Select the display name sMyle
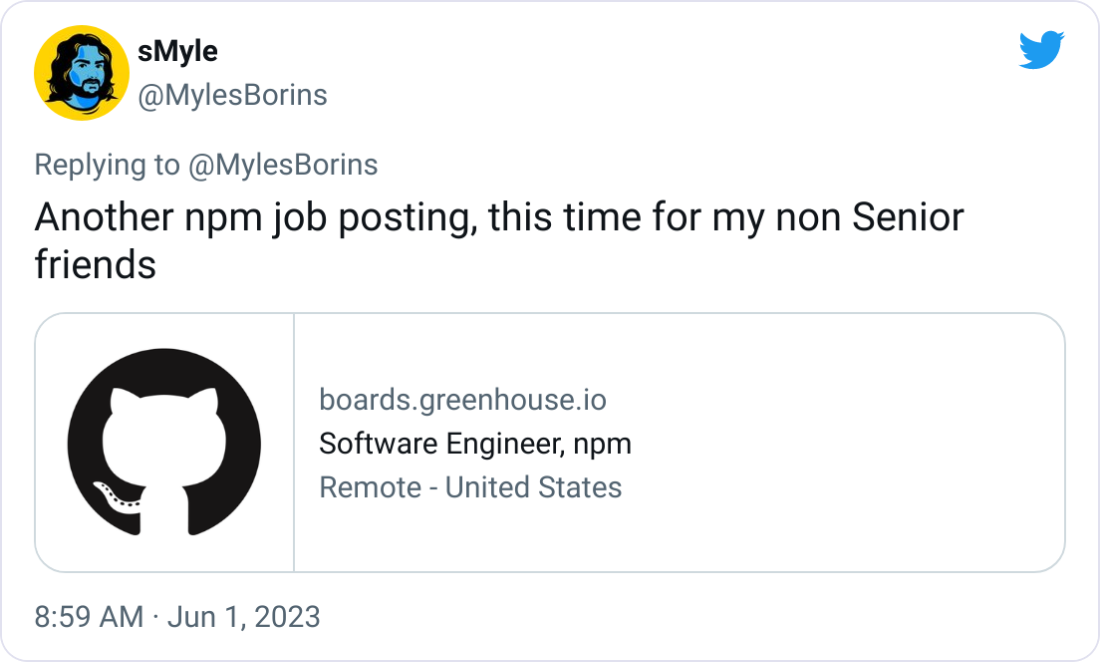The image size is (1100, 662). tap(178, 51)
